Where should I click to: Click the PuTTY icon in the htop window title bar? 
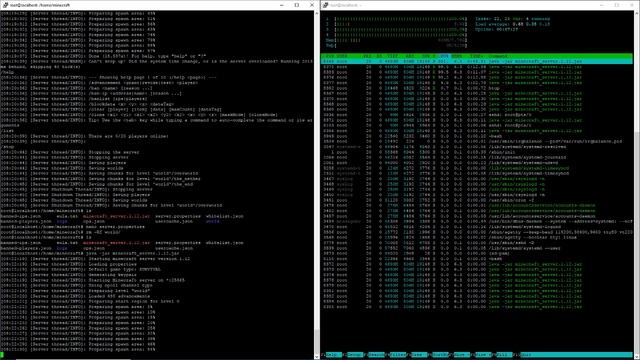click(325, 5)
